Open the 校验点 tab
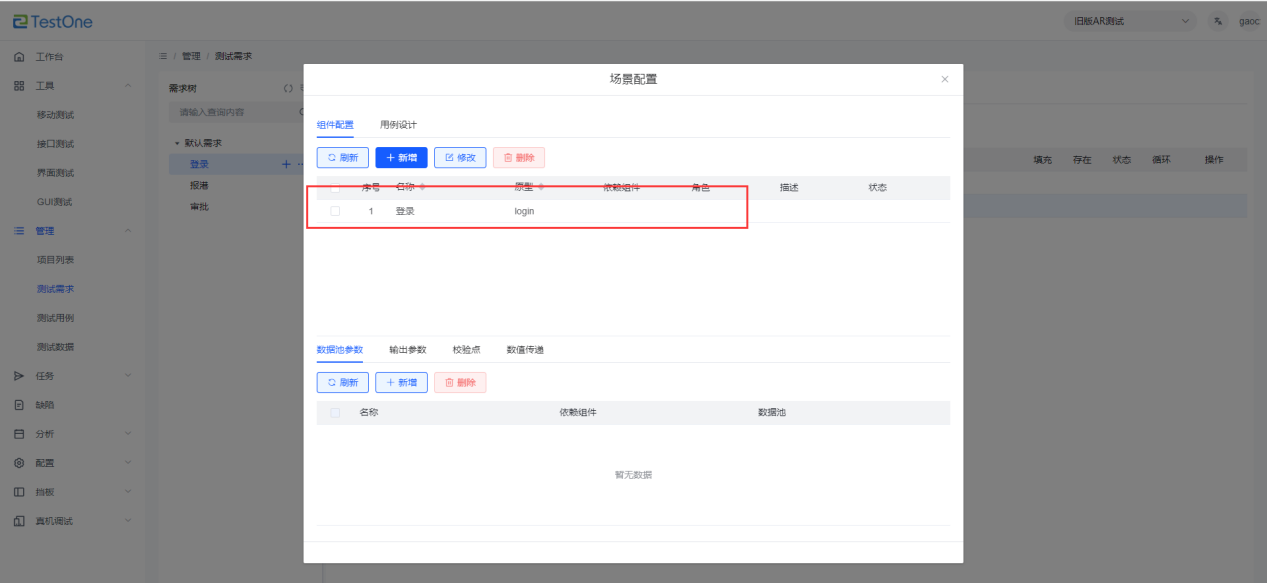1267x583 pixels. coord(466,350)
